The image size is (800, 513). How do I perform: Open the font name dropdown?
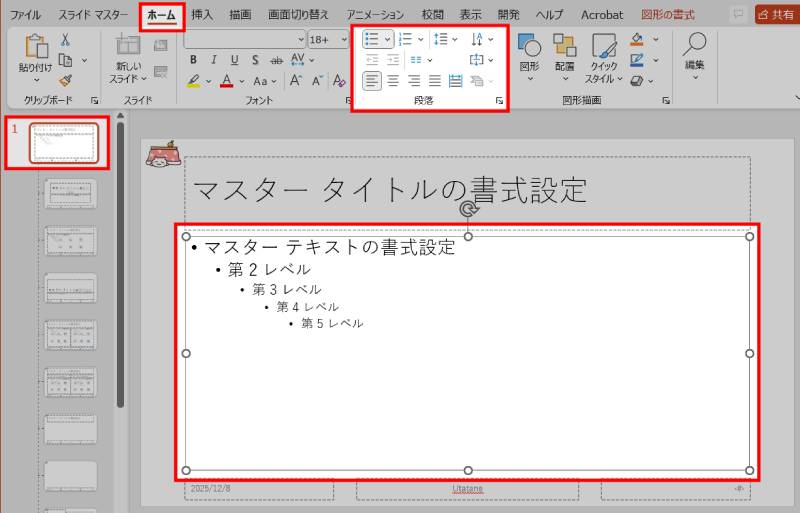pos(301,40)
